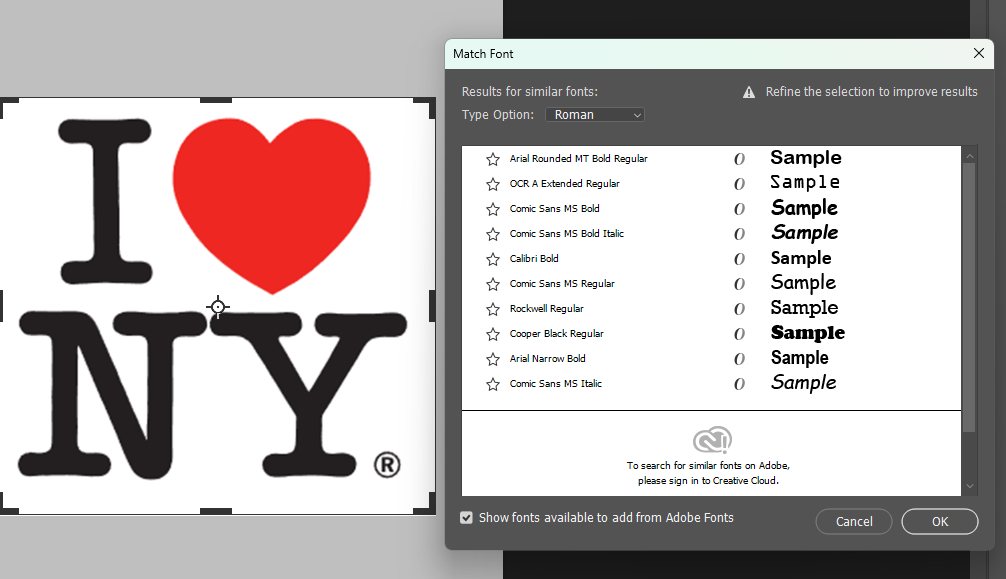Image resolution: width=1006 pixels, height=579 pixels.
Task: Click the Rockwell Sample preview text
Action: [x=804, y=308]
